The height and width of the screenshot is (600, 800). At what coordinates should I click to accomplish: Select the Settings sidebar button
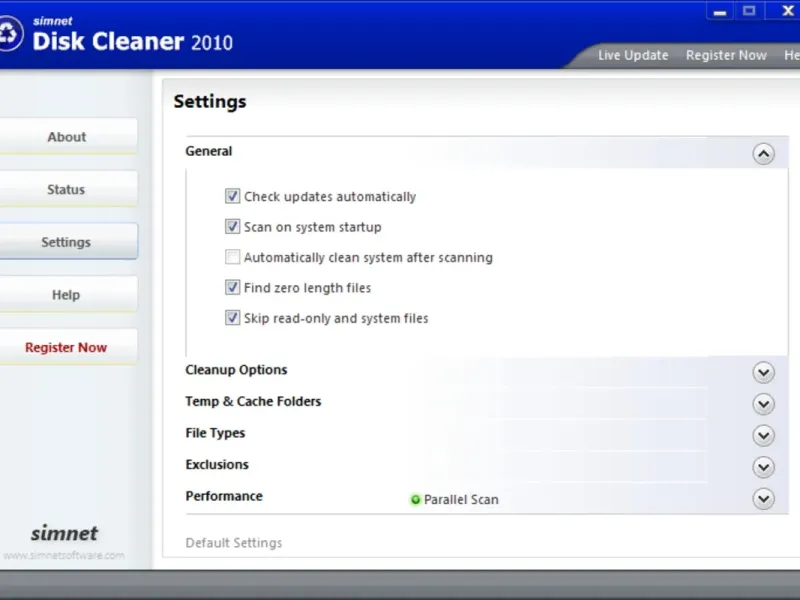point(67,242)
